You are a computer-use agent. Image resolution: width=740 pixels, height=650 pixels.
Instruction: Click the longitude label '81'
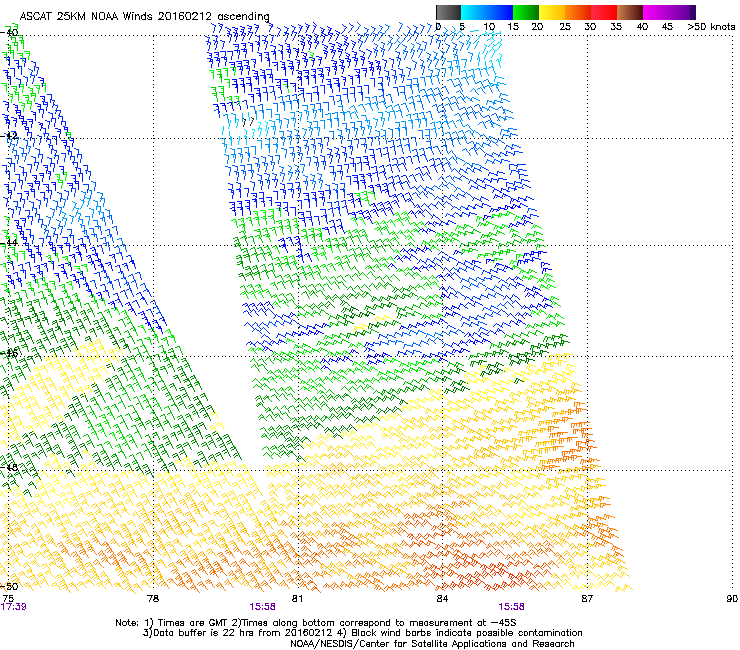[x=297, y=599]
